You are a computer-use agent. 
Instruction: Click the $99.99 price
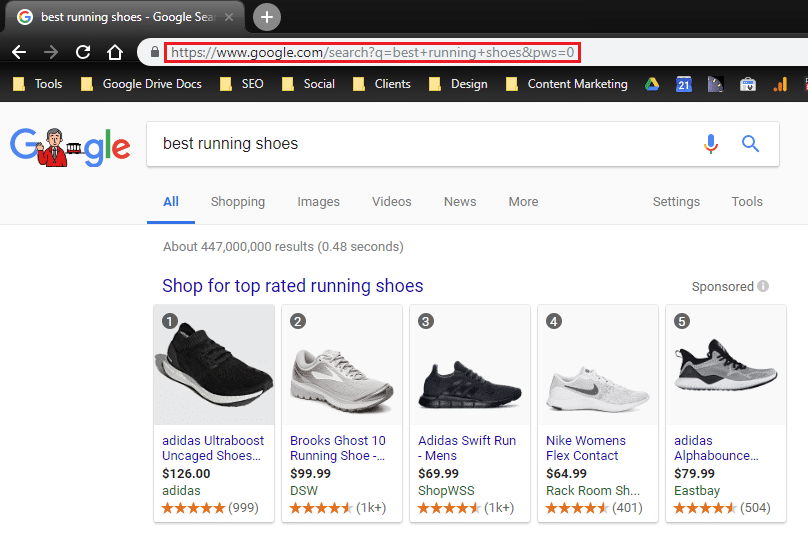click(310, 474)
